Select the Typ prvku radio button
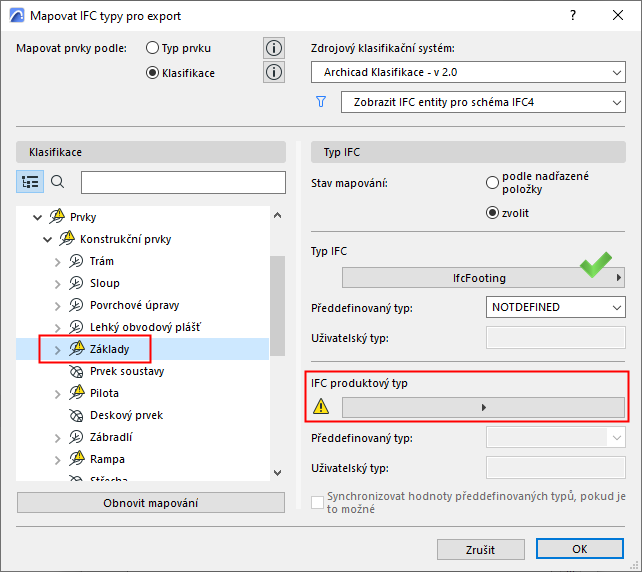The image size is (642, 572). tap(153, 48)
